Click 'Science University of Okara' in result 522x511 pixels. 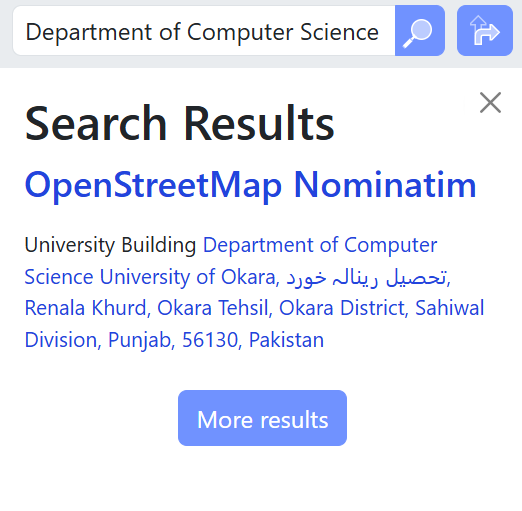coord(150,277)
